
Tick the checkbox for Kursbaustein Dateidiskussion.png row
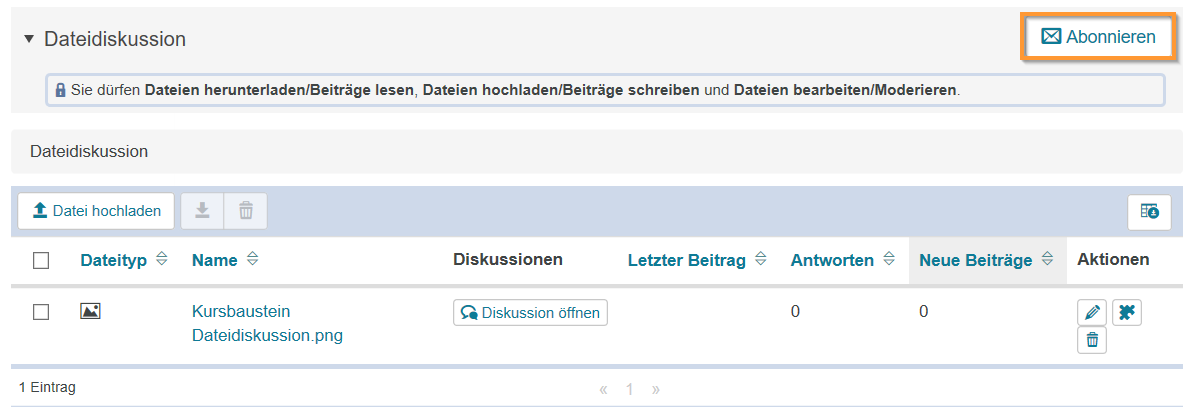click(41, 312)
